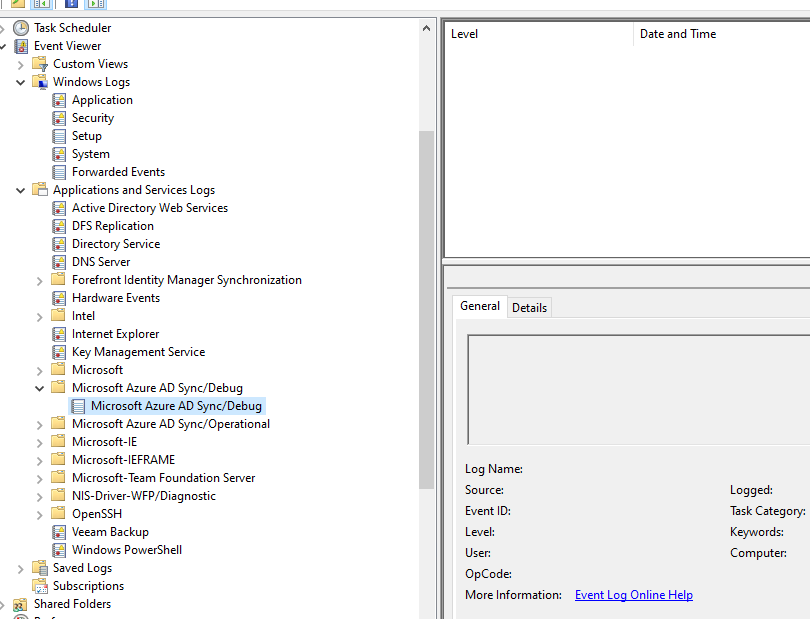Click the Application log icon
The image size is (810, 619).
(x=59, y=100)
